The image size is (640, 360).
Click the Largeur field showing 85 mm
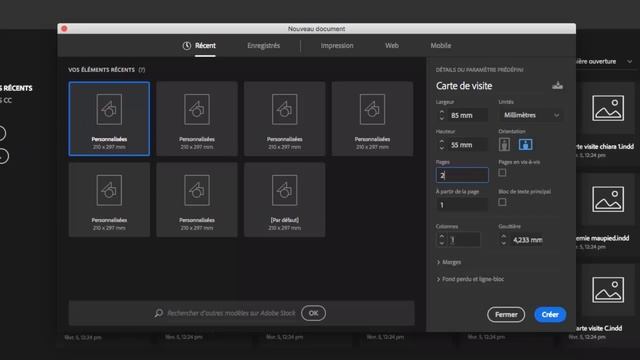pos(468,116)
